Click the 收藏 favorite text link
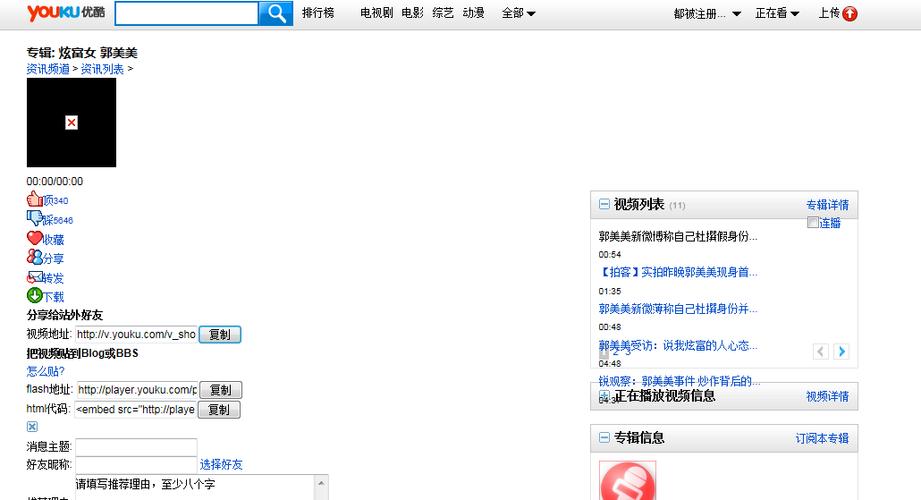Image resolution: width=921 pixels, height=500 pixels. point(53,240)
